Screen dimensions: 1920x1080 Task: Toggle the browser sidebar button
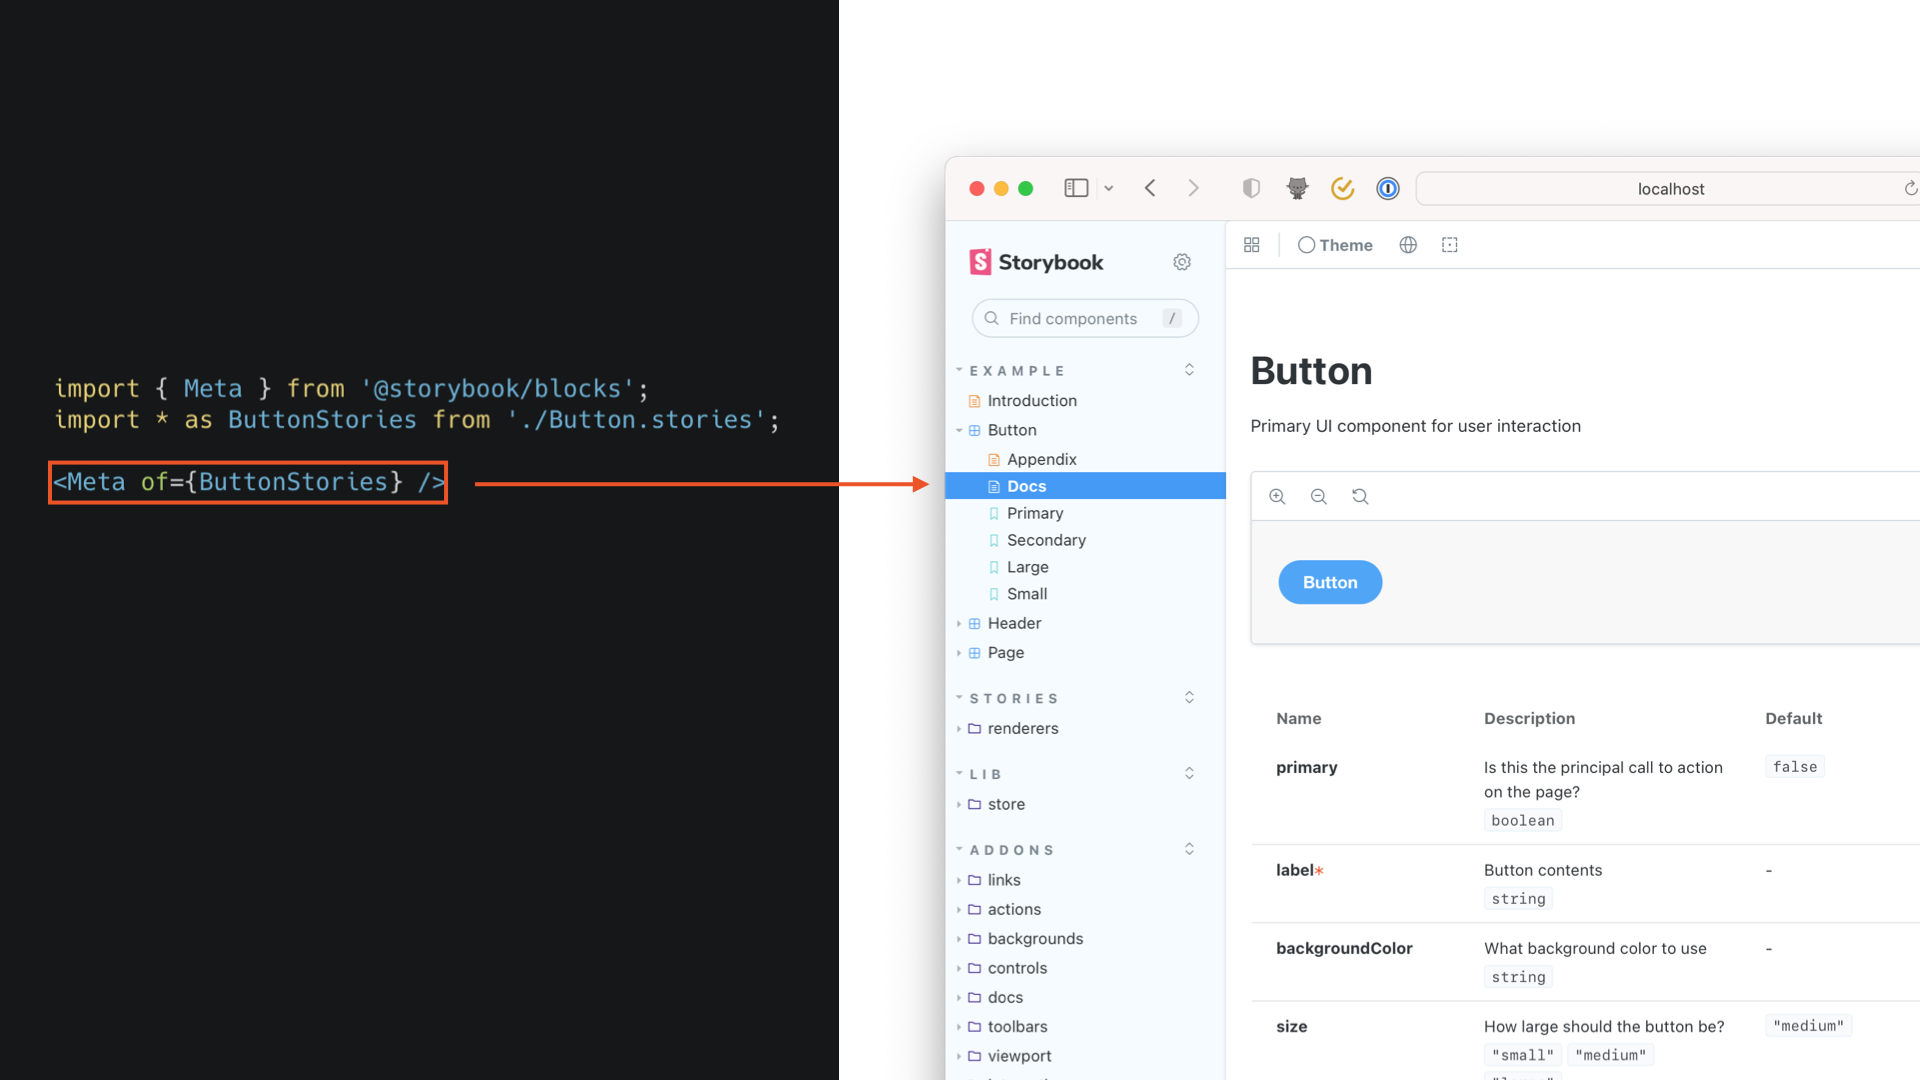(x=1076, y=189)
